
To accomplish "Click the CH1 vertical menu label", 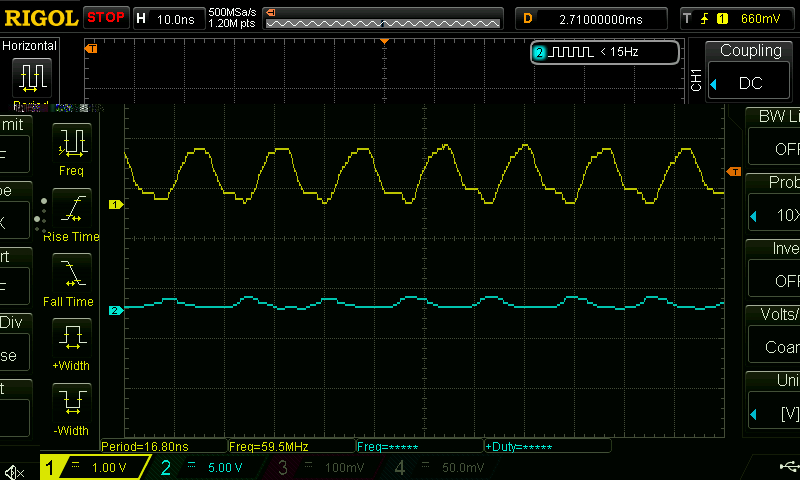I will pyautogui.click(x=696, y=81).
